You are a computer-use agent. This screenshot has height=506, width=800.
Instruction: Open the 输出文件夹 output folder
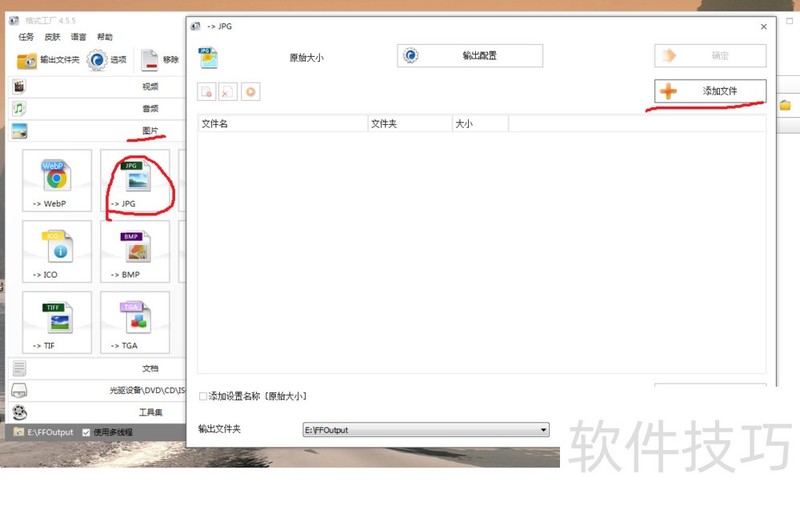48,60
